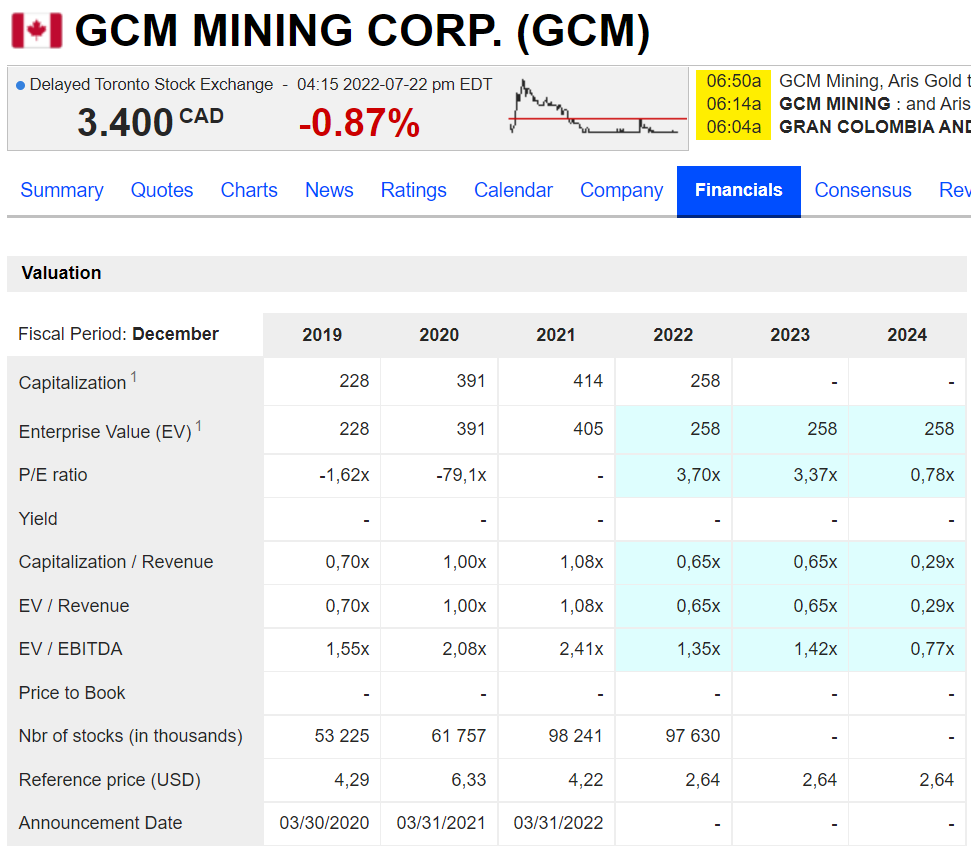971x850 pixels.
Task: Click the 2022 column header
Action: coord(673,335)
